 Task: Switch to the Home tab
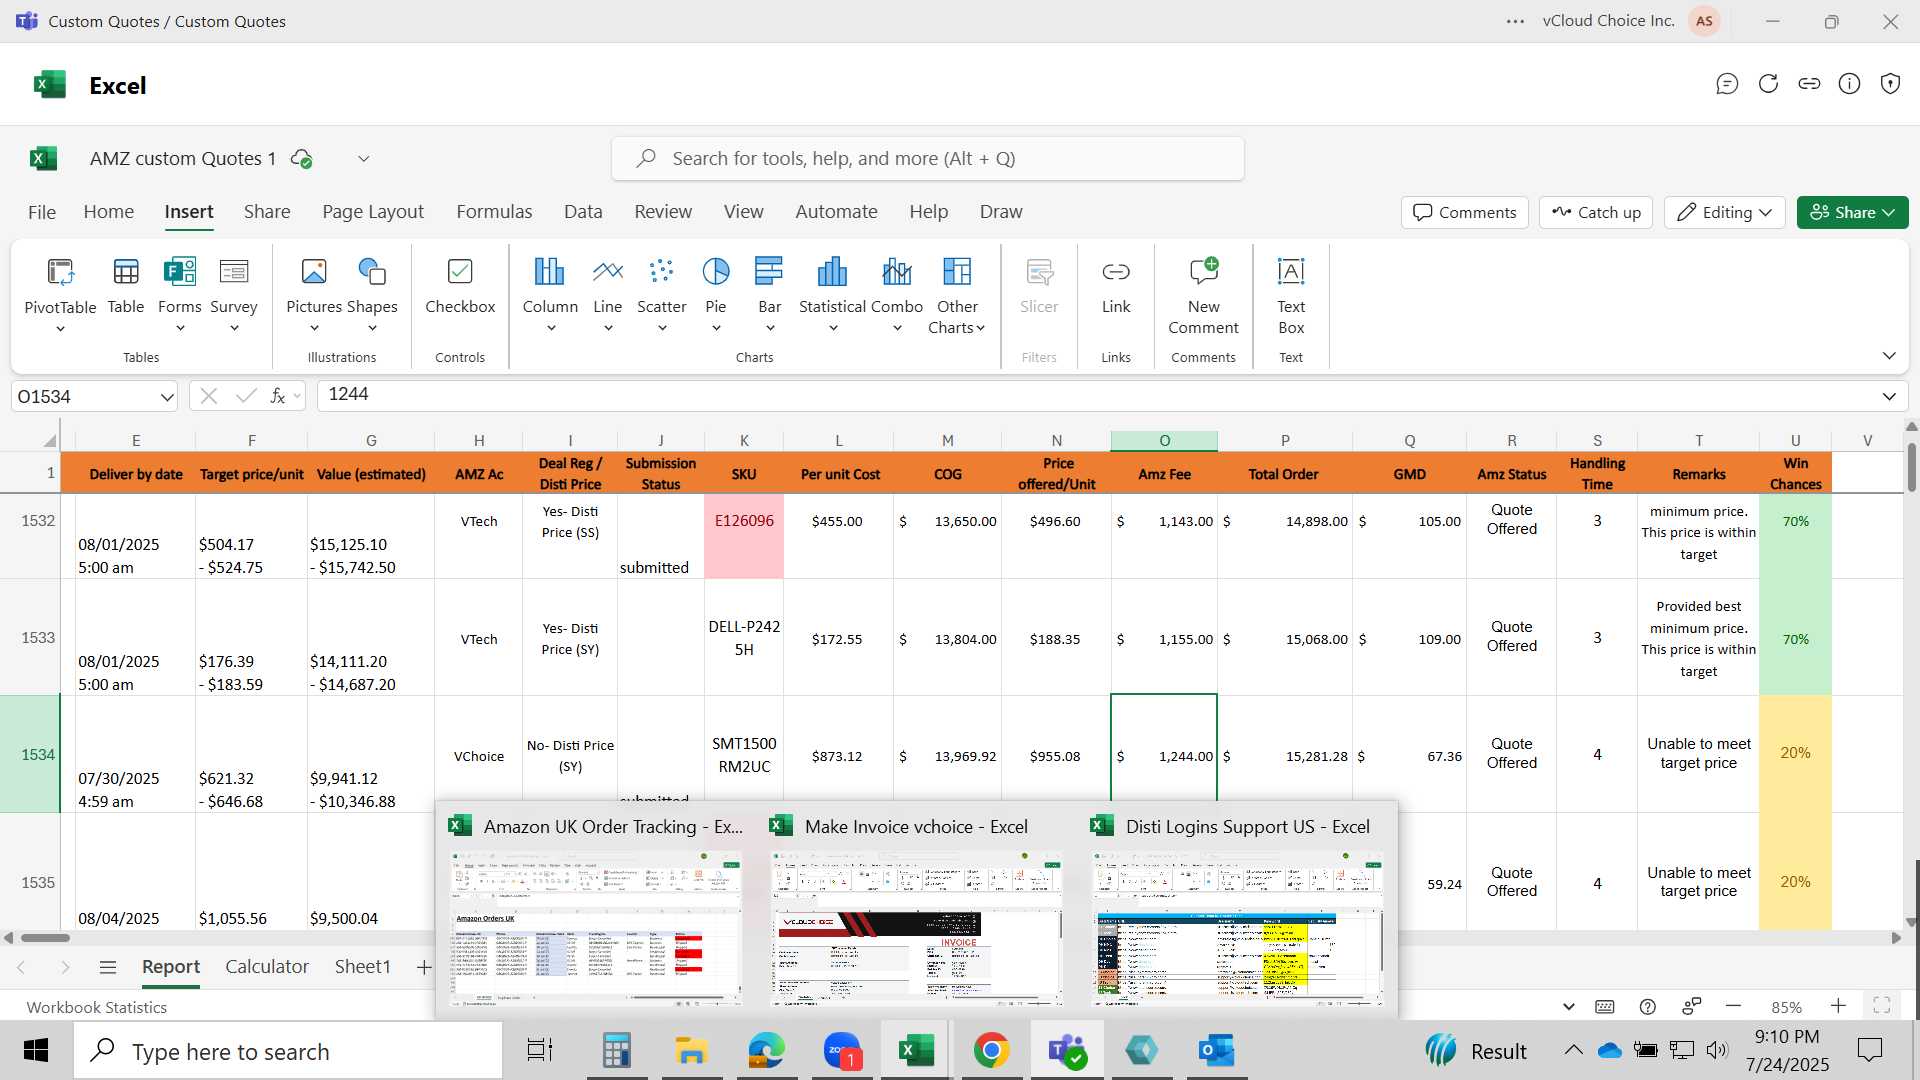click(x=109, y=212)
